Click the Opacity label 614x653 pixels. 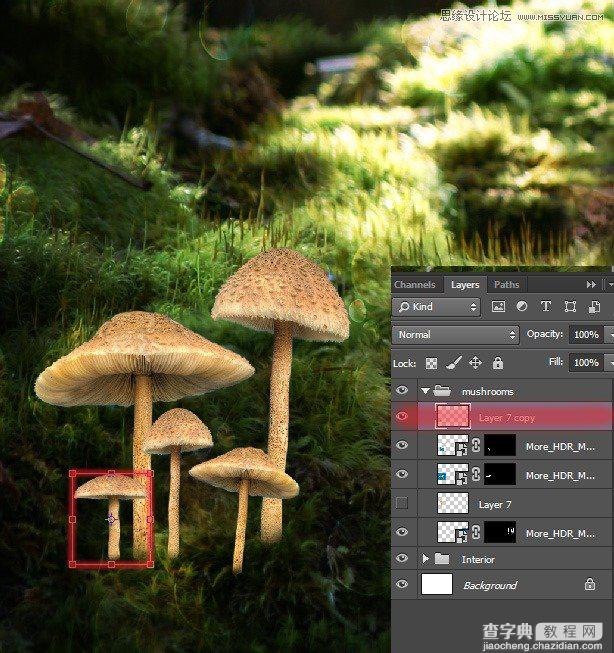tap(544, 334)
